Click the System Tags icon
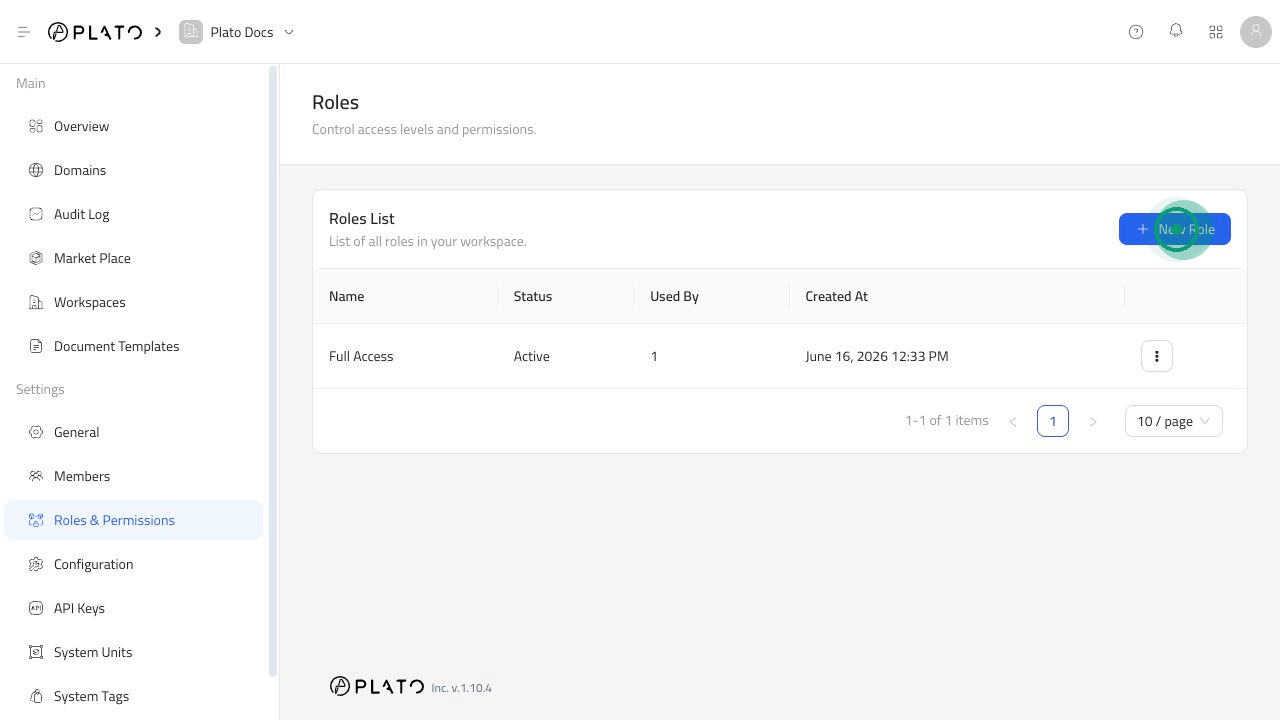Screen dimensions: 1280x720 pos(36,696)
